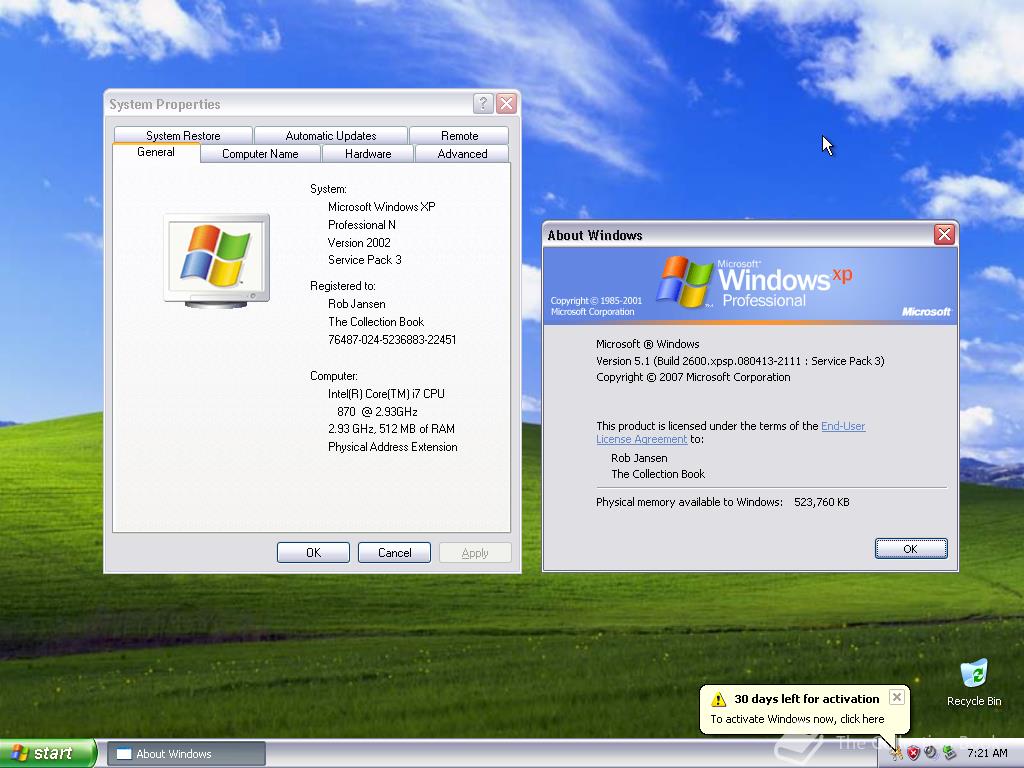Image resolution: width=1024 pixels, height=768 pixels.
Task: Open the Remote tab
Action: tap(459, 136)
